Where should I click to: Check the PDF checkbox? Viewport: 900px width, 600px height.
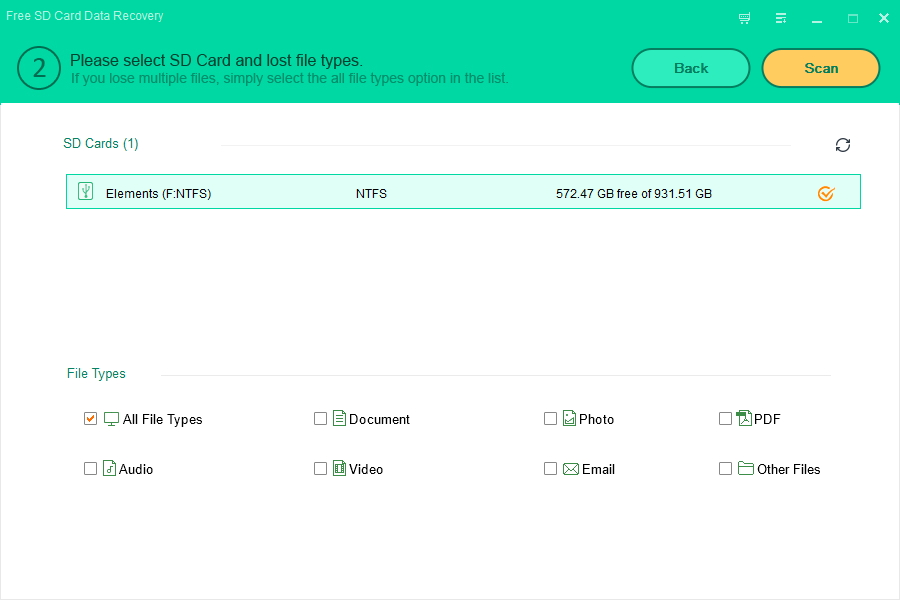[x=725, y=419]
